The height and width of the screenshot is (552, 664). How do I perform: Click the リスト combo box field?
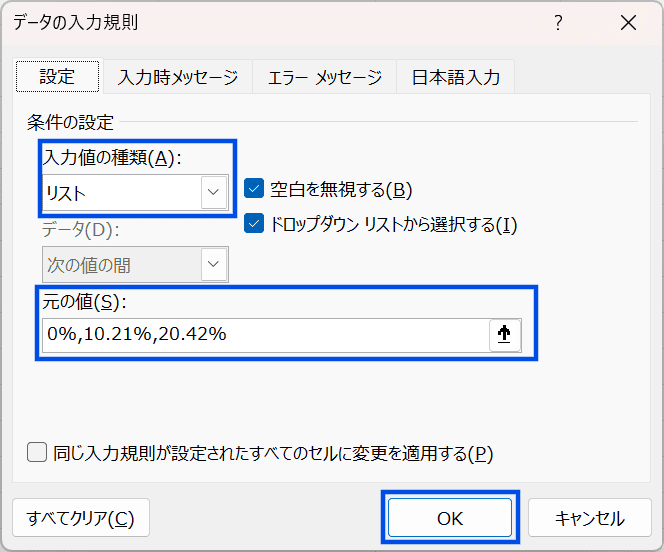(120, 191)
